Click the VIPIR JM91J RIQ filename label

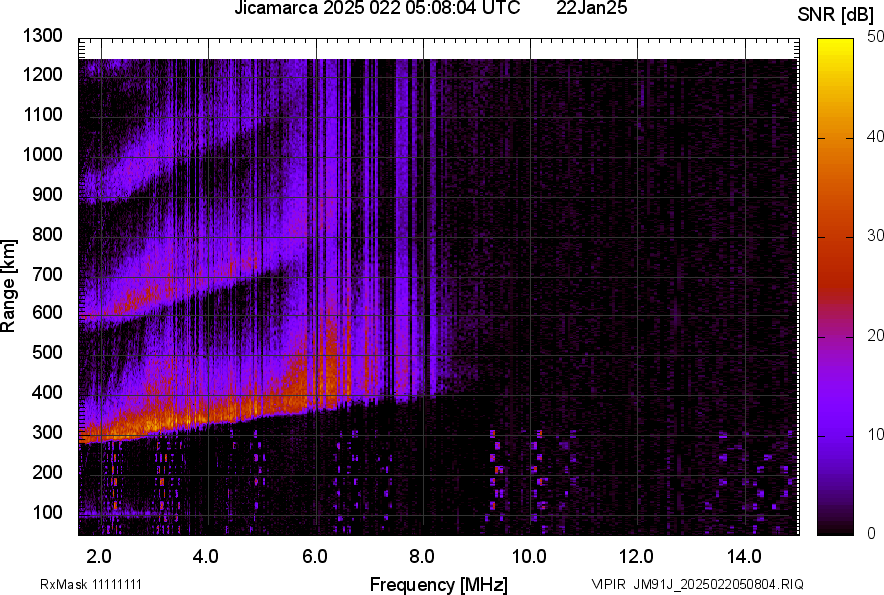(x=697, y=584)
